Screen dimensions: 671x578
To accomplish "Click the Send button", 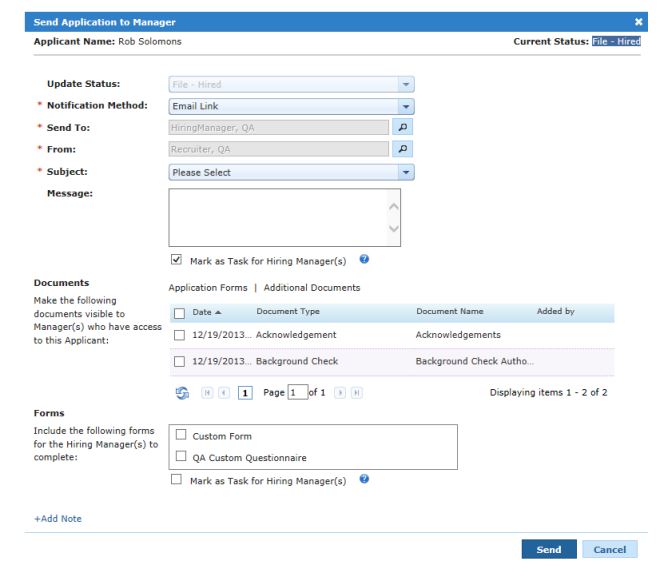I will (x=549, y=549).
